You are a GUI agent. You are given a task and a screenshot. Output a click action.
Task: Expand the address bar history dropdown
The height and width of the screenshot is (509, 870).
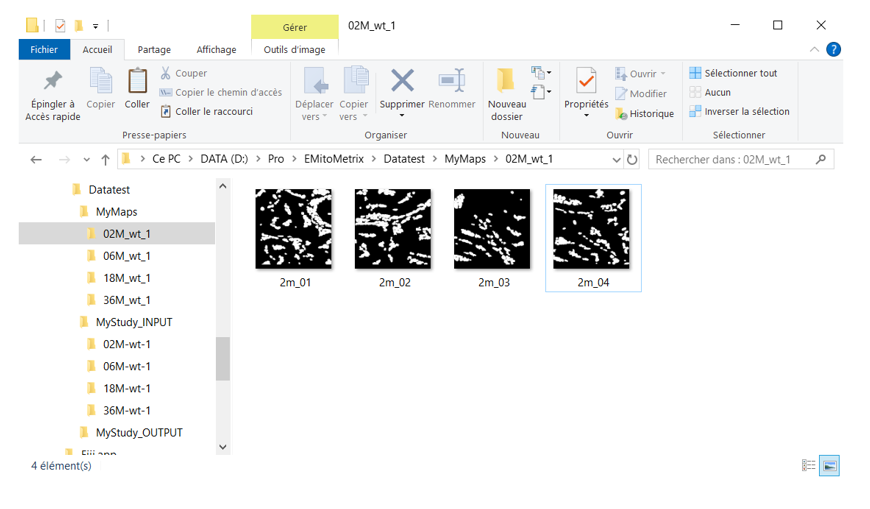pos(616,159)
